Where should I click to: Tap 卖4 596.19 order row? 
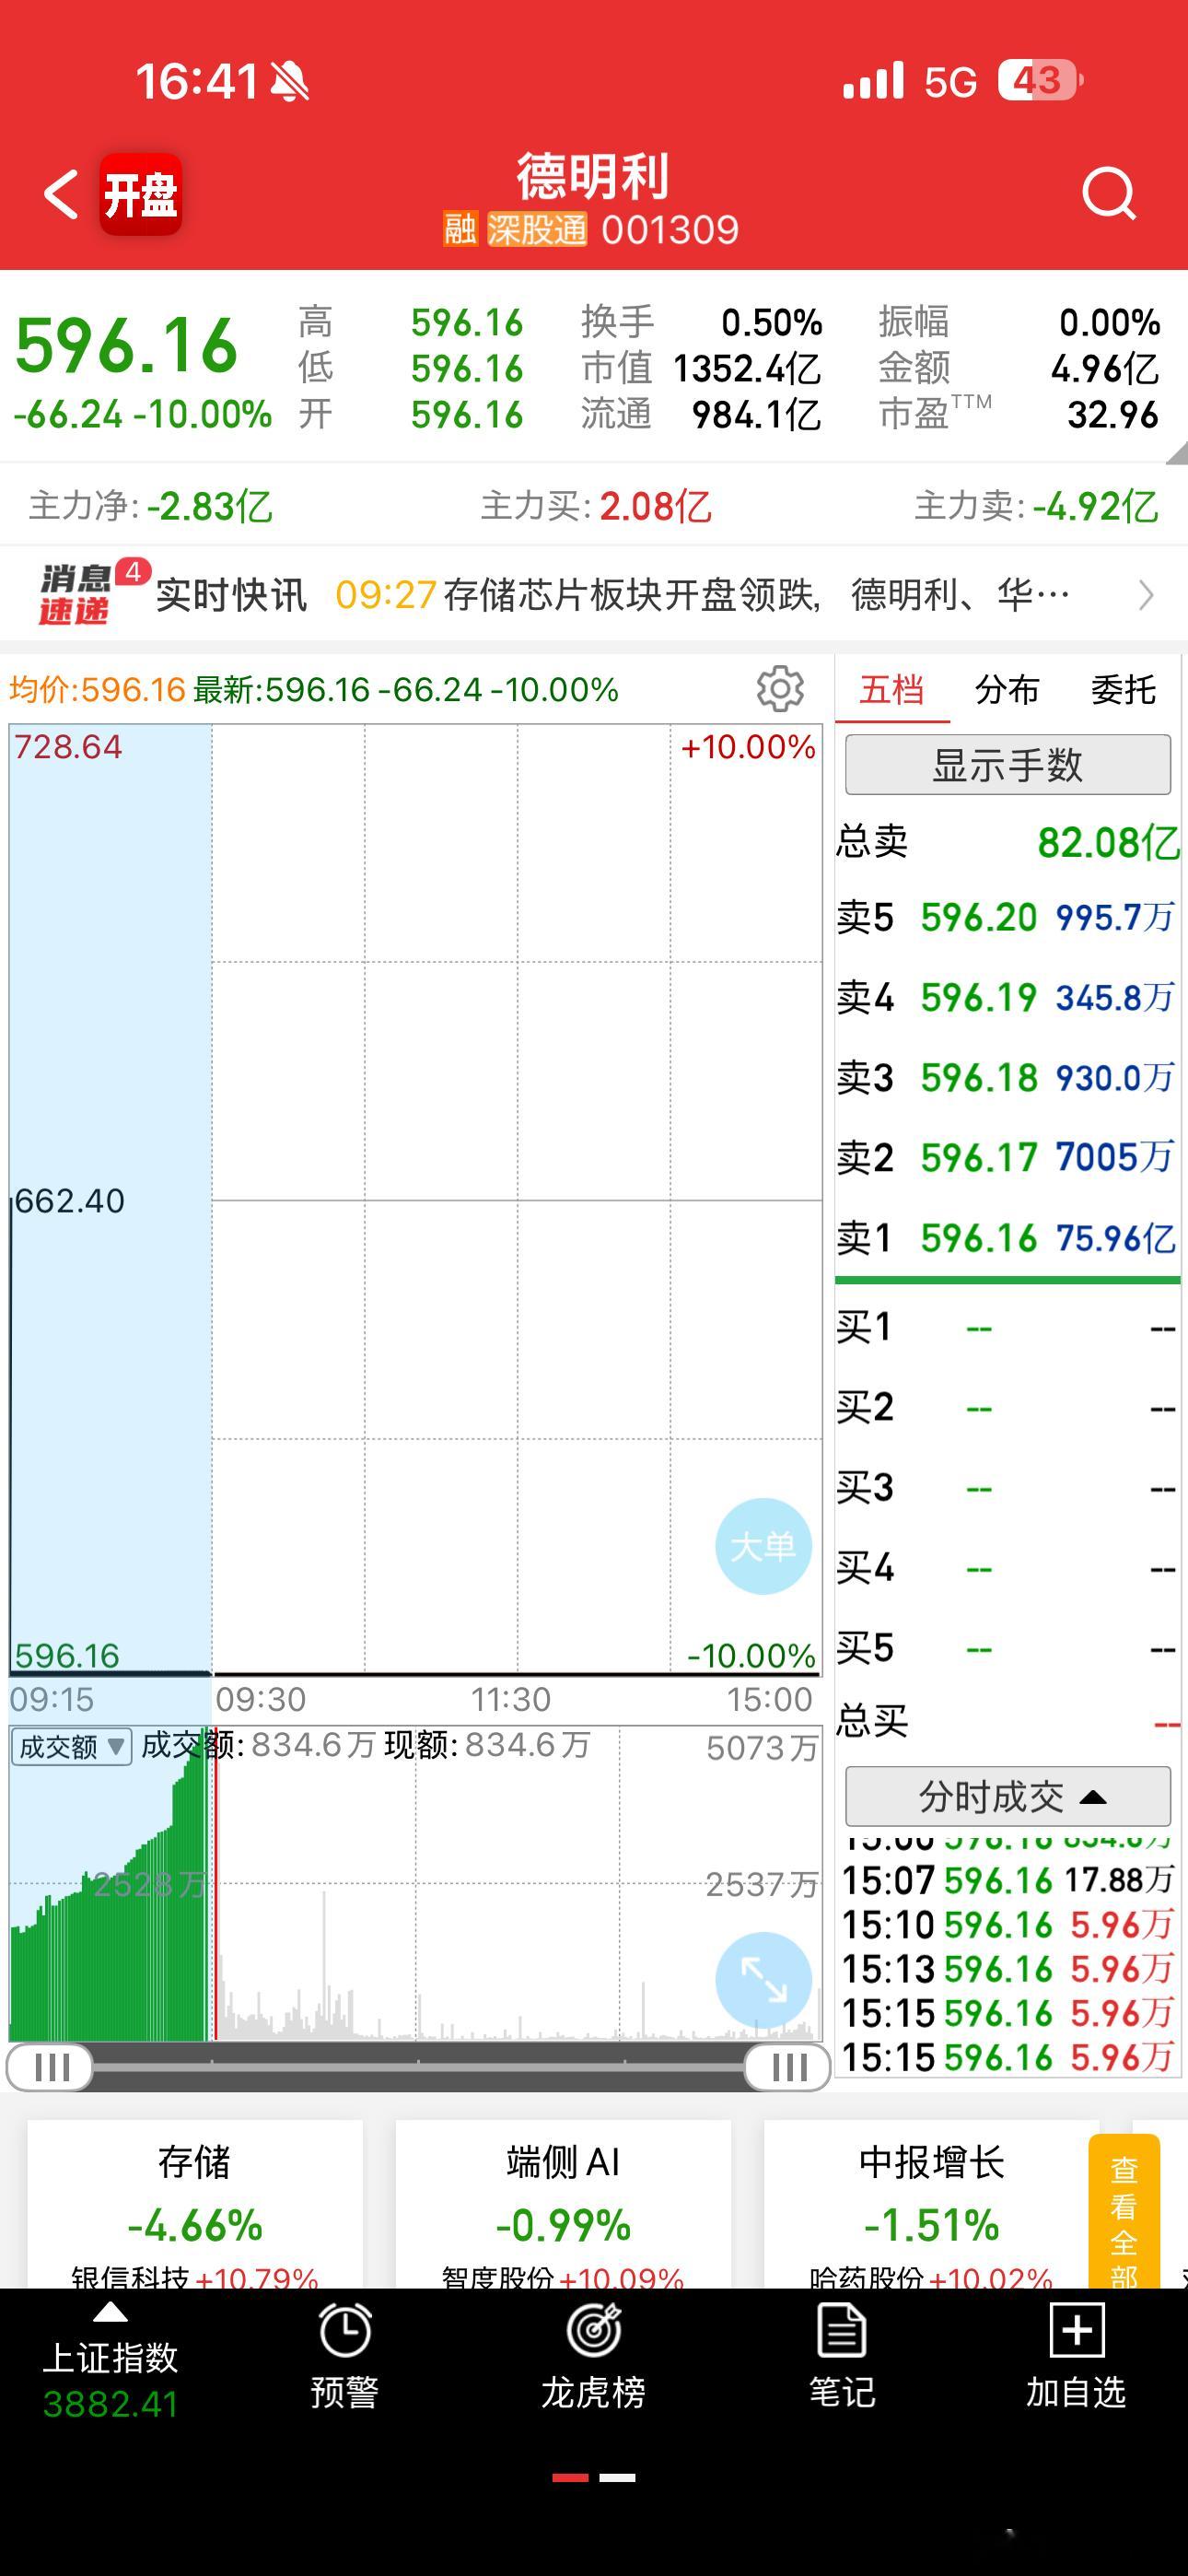coord(1007,997)
